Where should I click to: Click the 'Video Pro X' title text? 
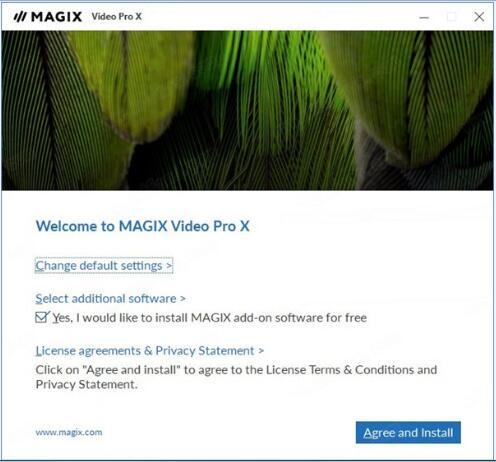pos(117,16)
